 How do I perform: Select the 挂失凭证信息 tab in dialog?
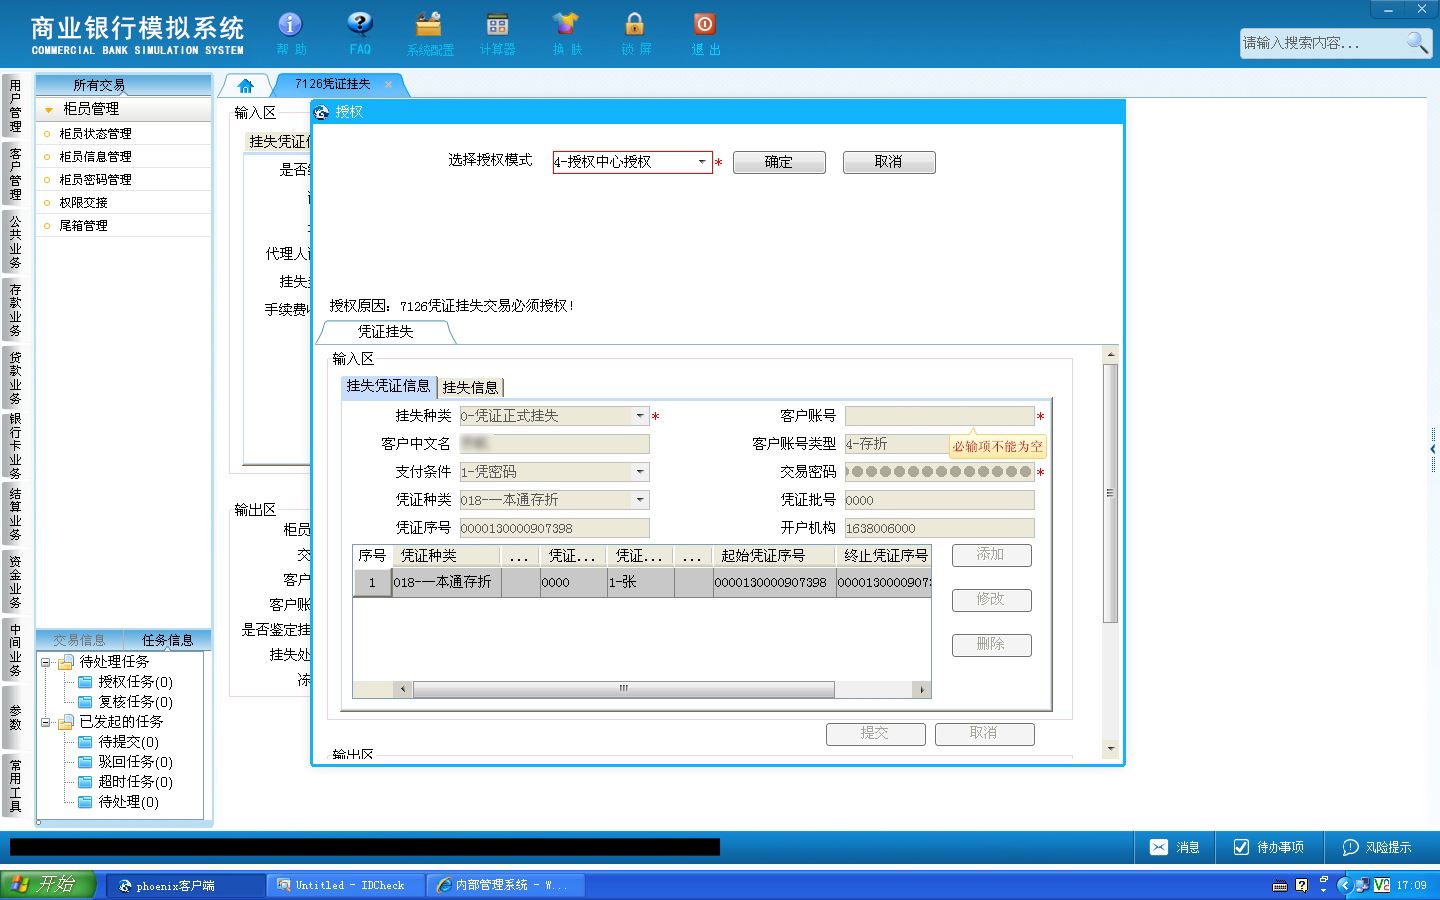pyautogui.click(x=388, y=387)
